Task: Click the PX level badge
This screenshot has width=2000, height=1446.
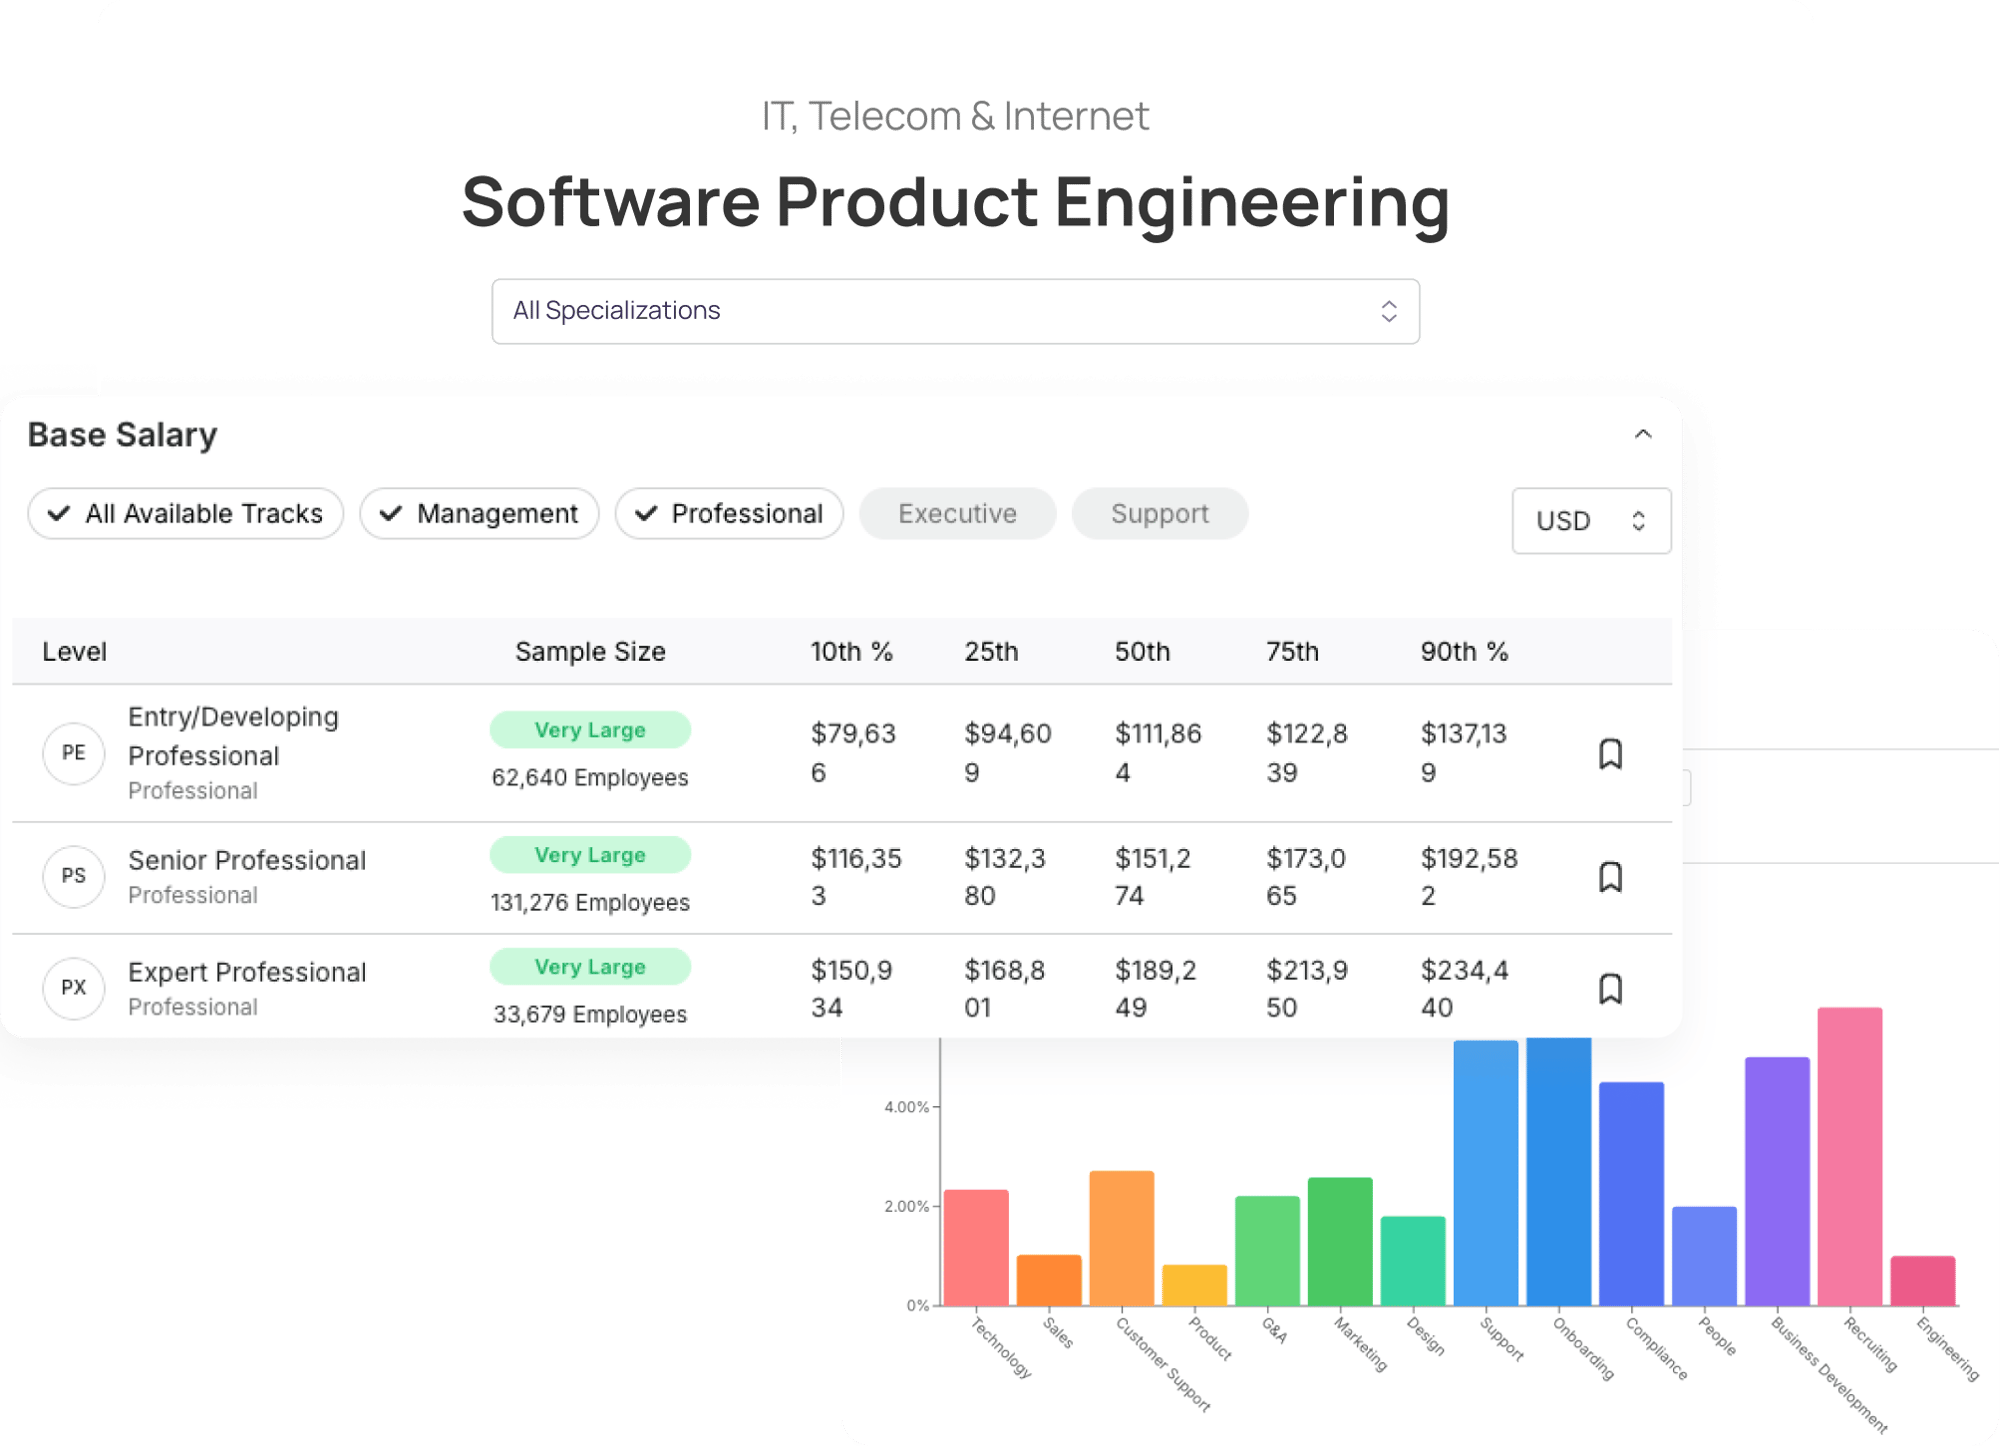Action: [74, 988]
